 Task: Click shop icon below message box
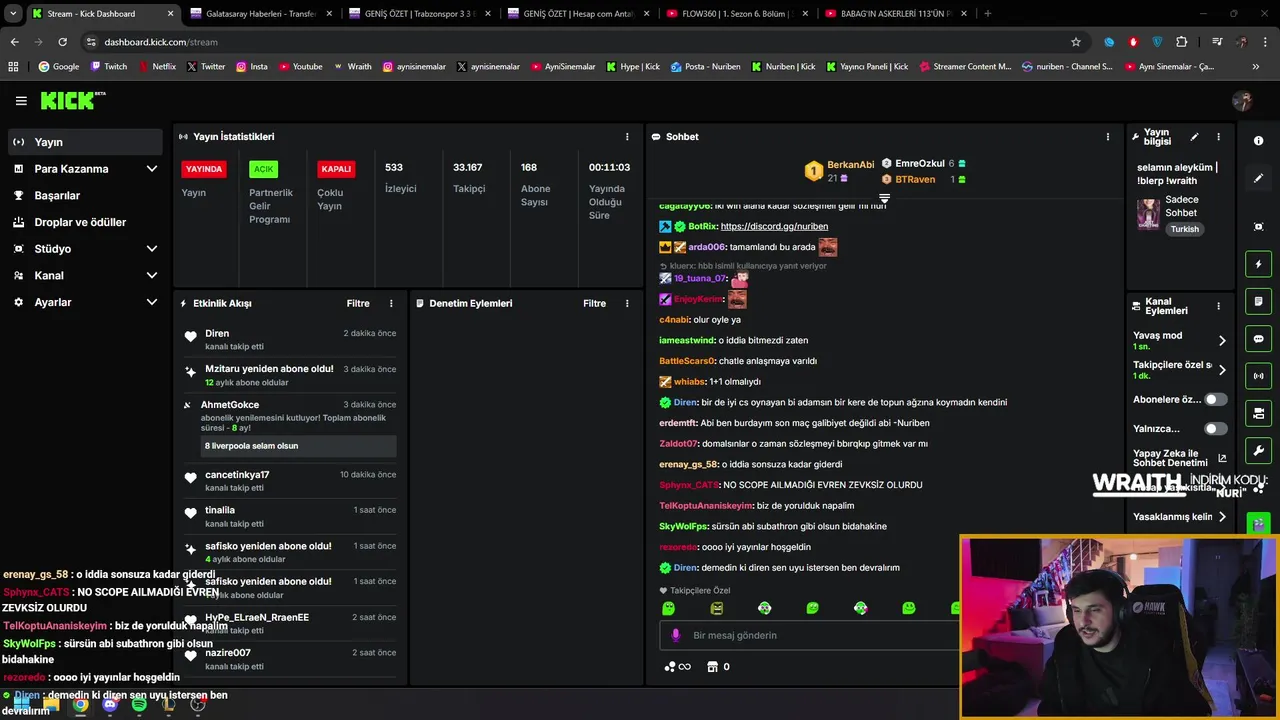(x=712, y=667)
